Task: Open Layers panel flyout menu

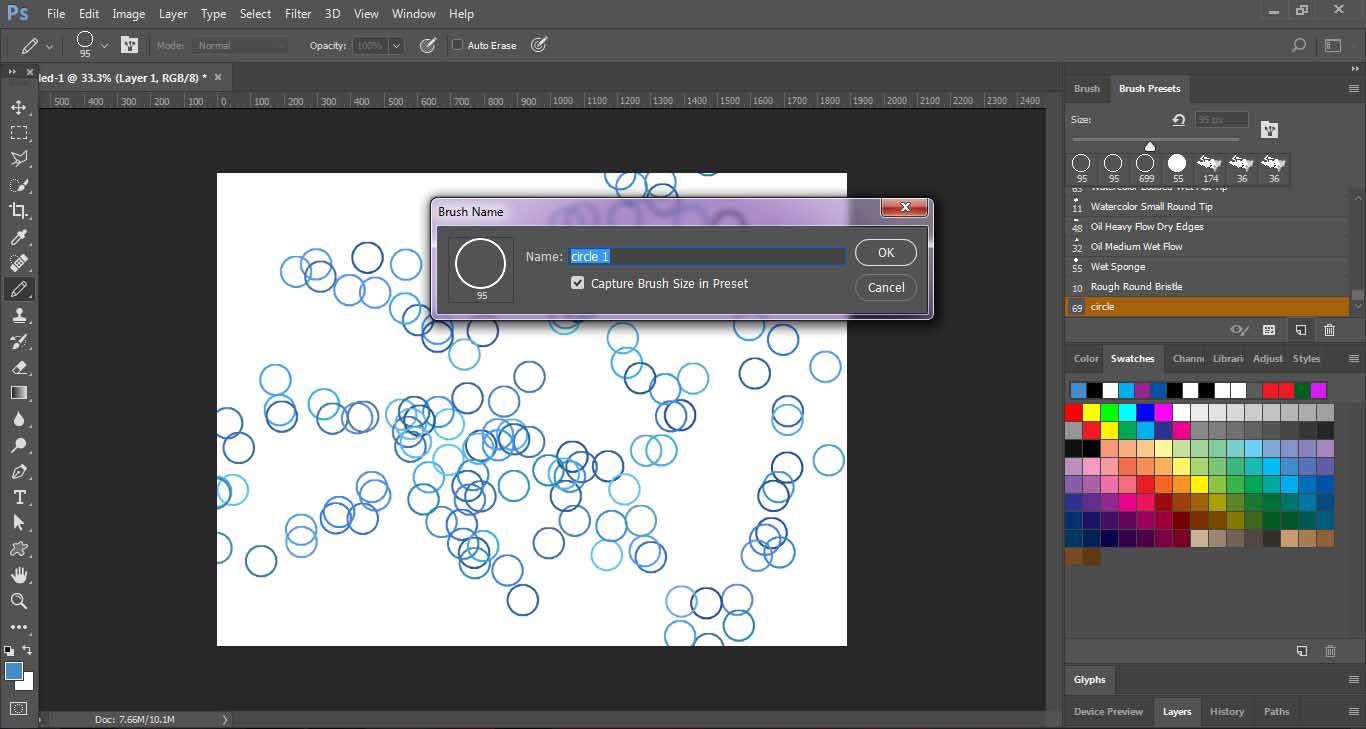Action: pos(1353,712)
